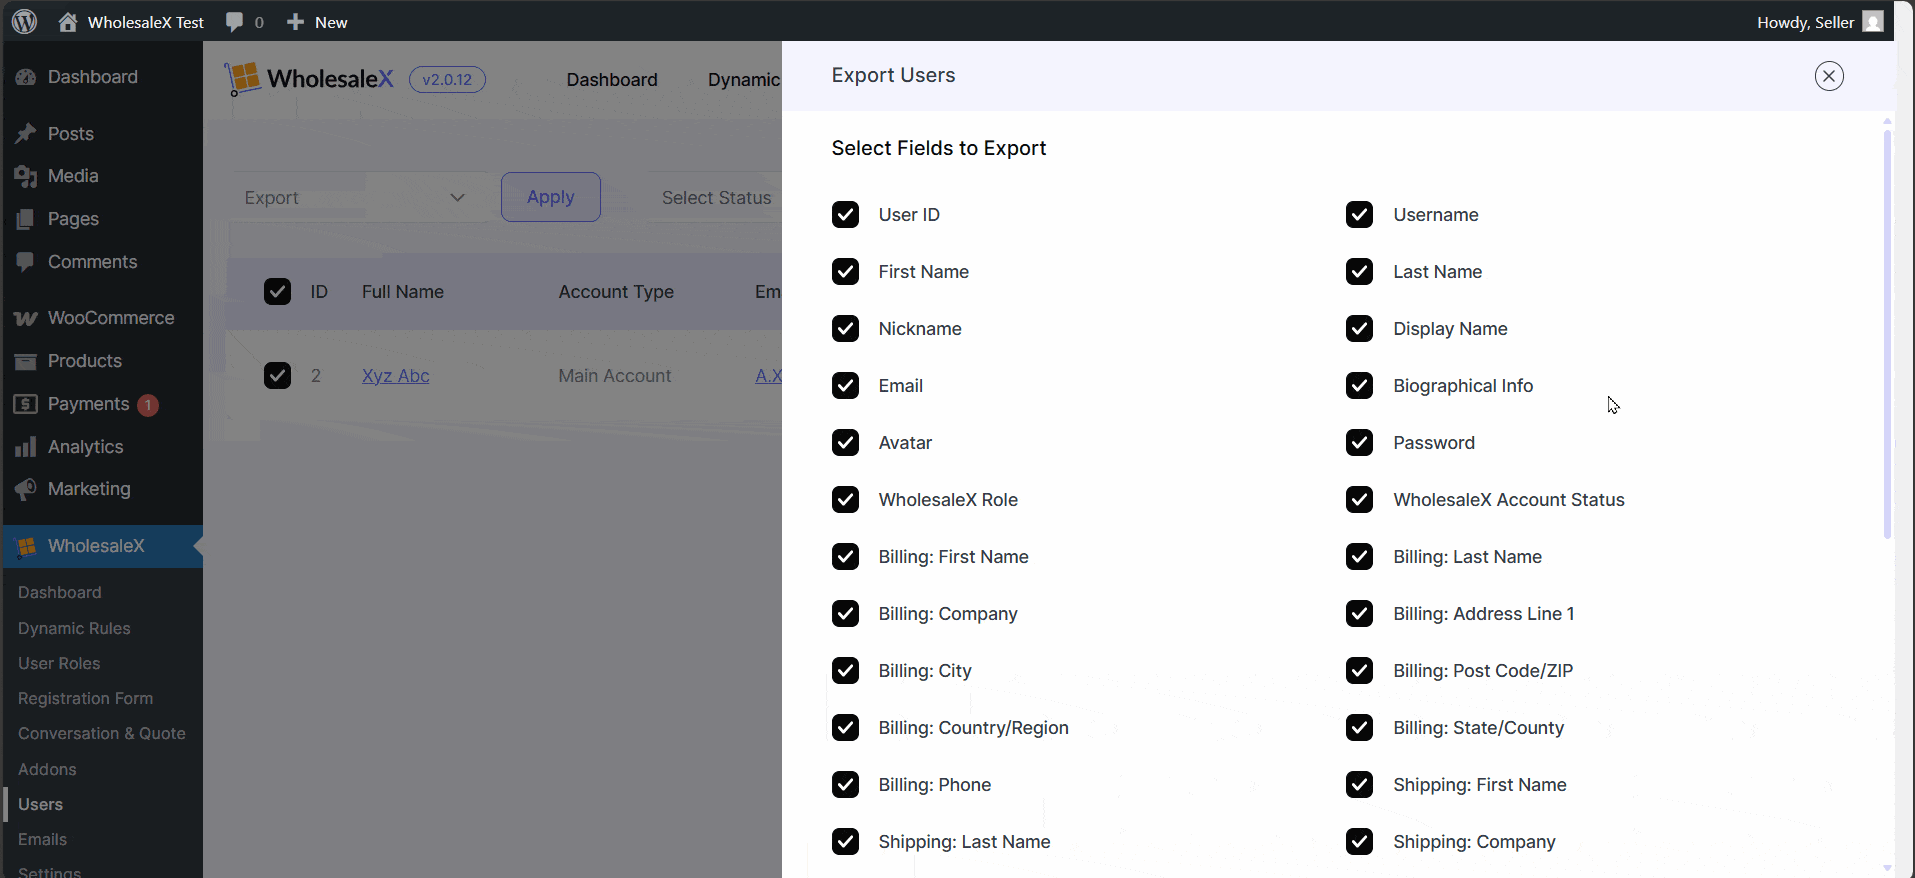1915x878 pixels.
Task: Toggle Shipping: Last Name checkbox
Action: pyautogui.click(x=845, y=842)
